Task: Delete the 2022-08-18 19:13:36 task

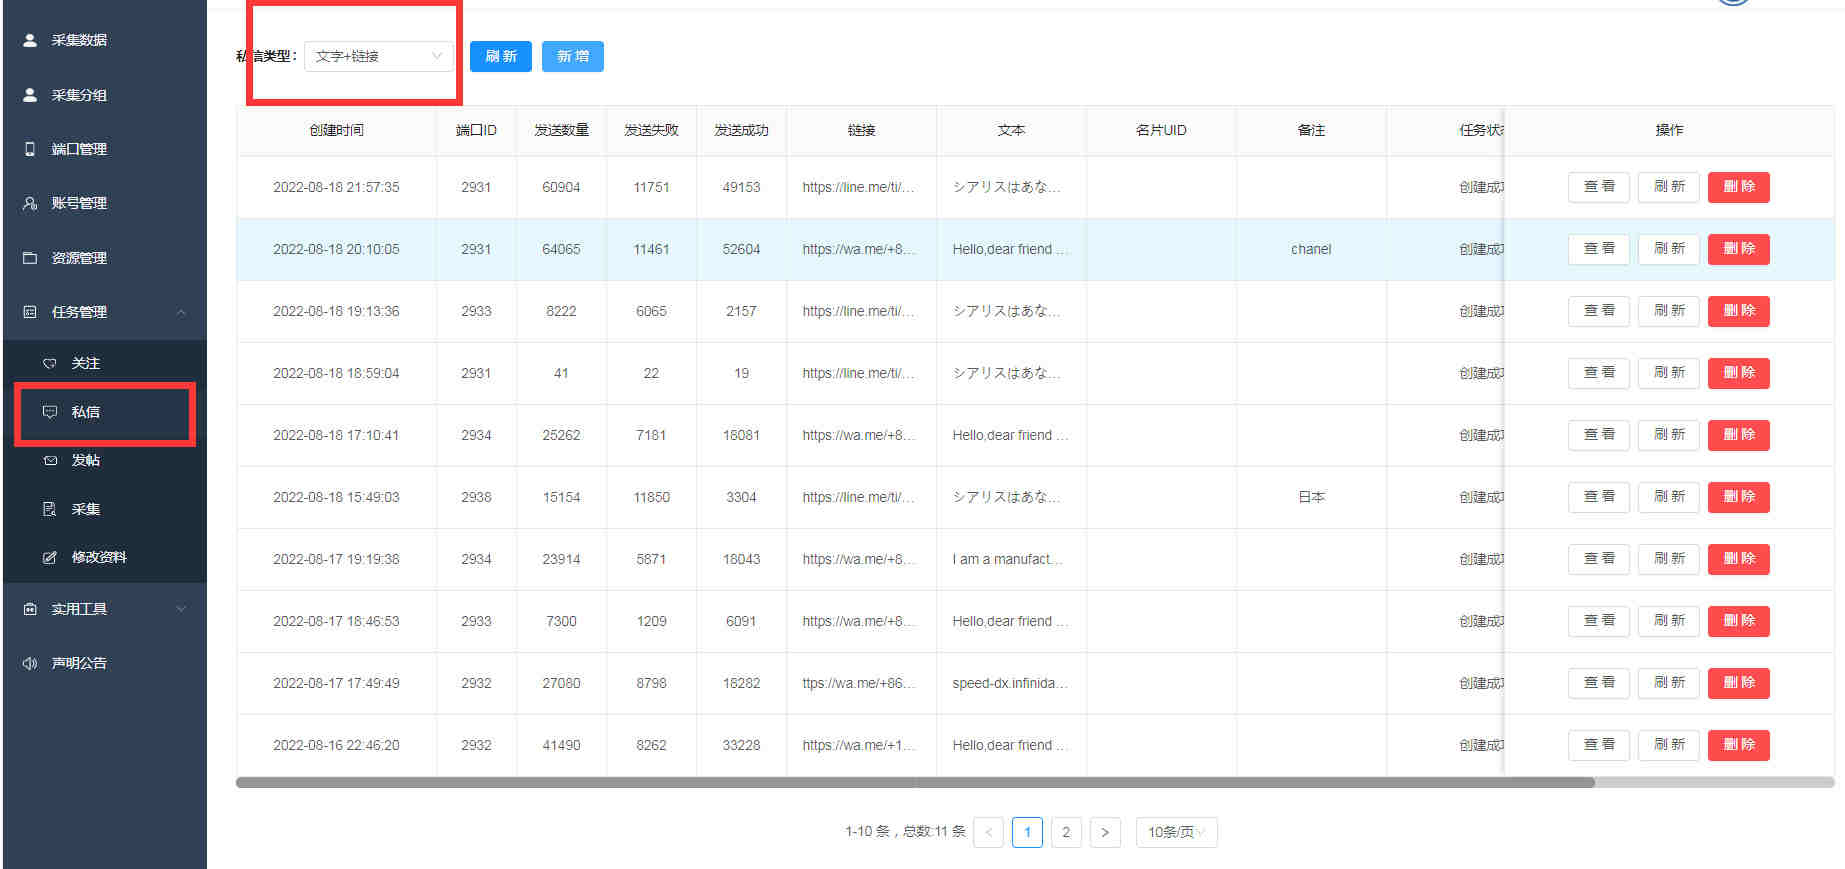Action: click(1738, 311)
